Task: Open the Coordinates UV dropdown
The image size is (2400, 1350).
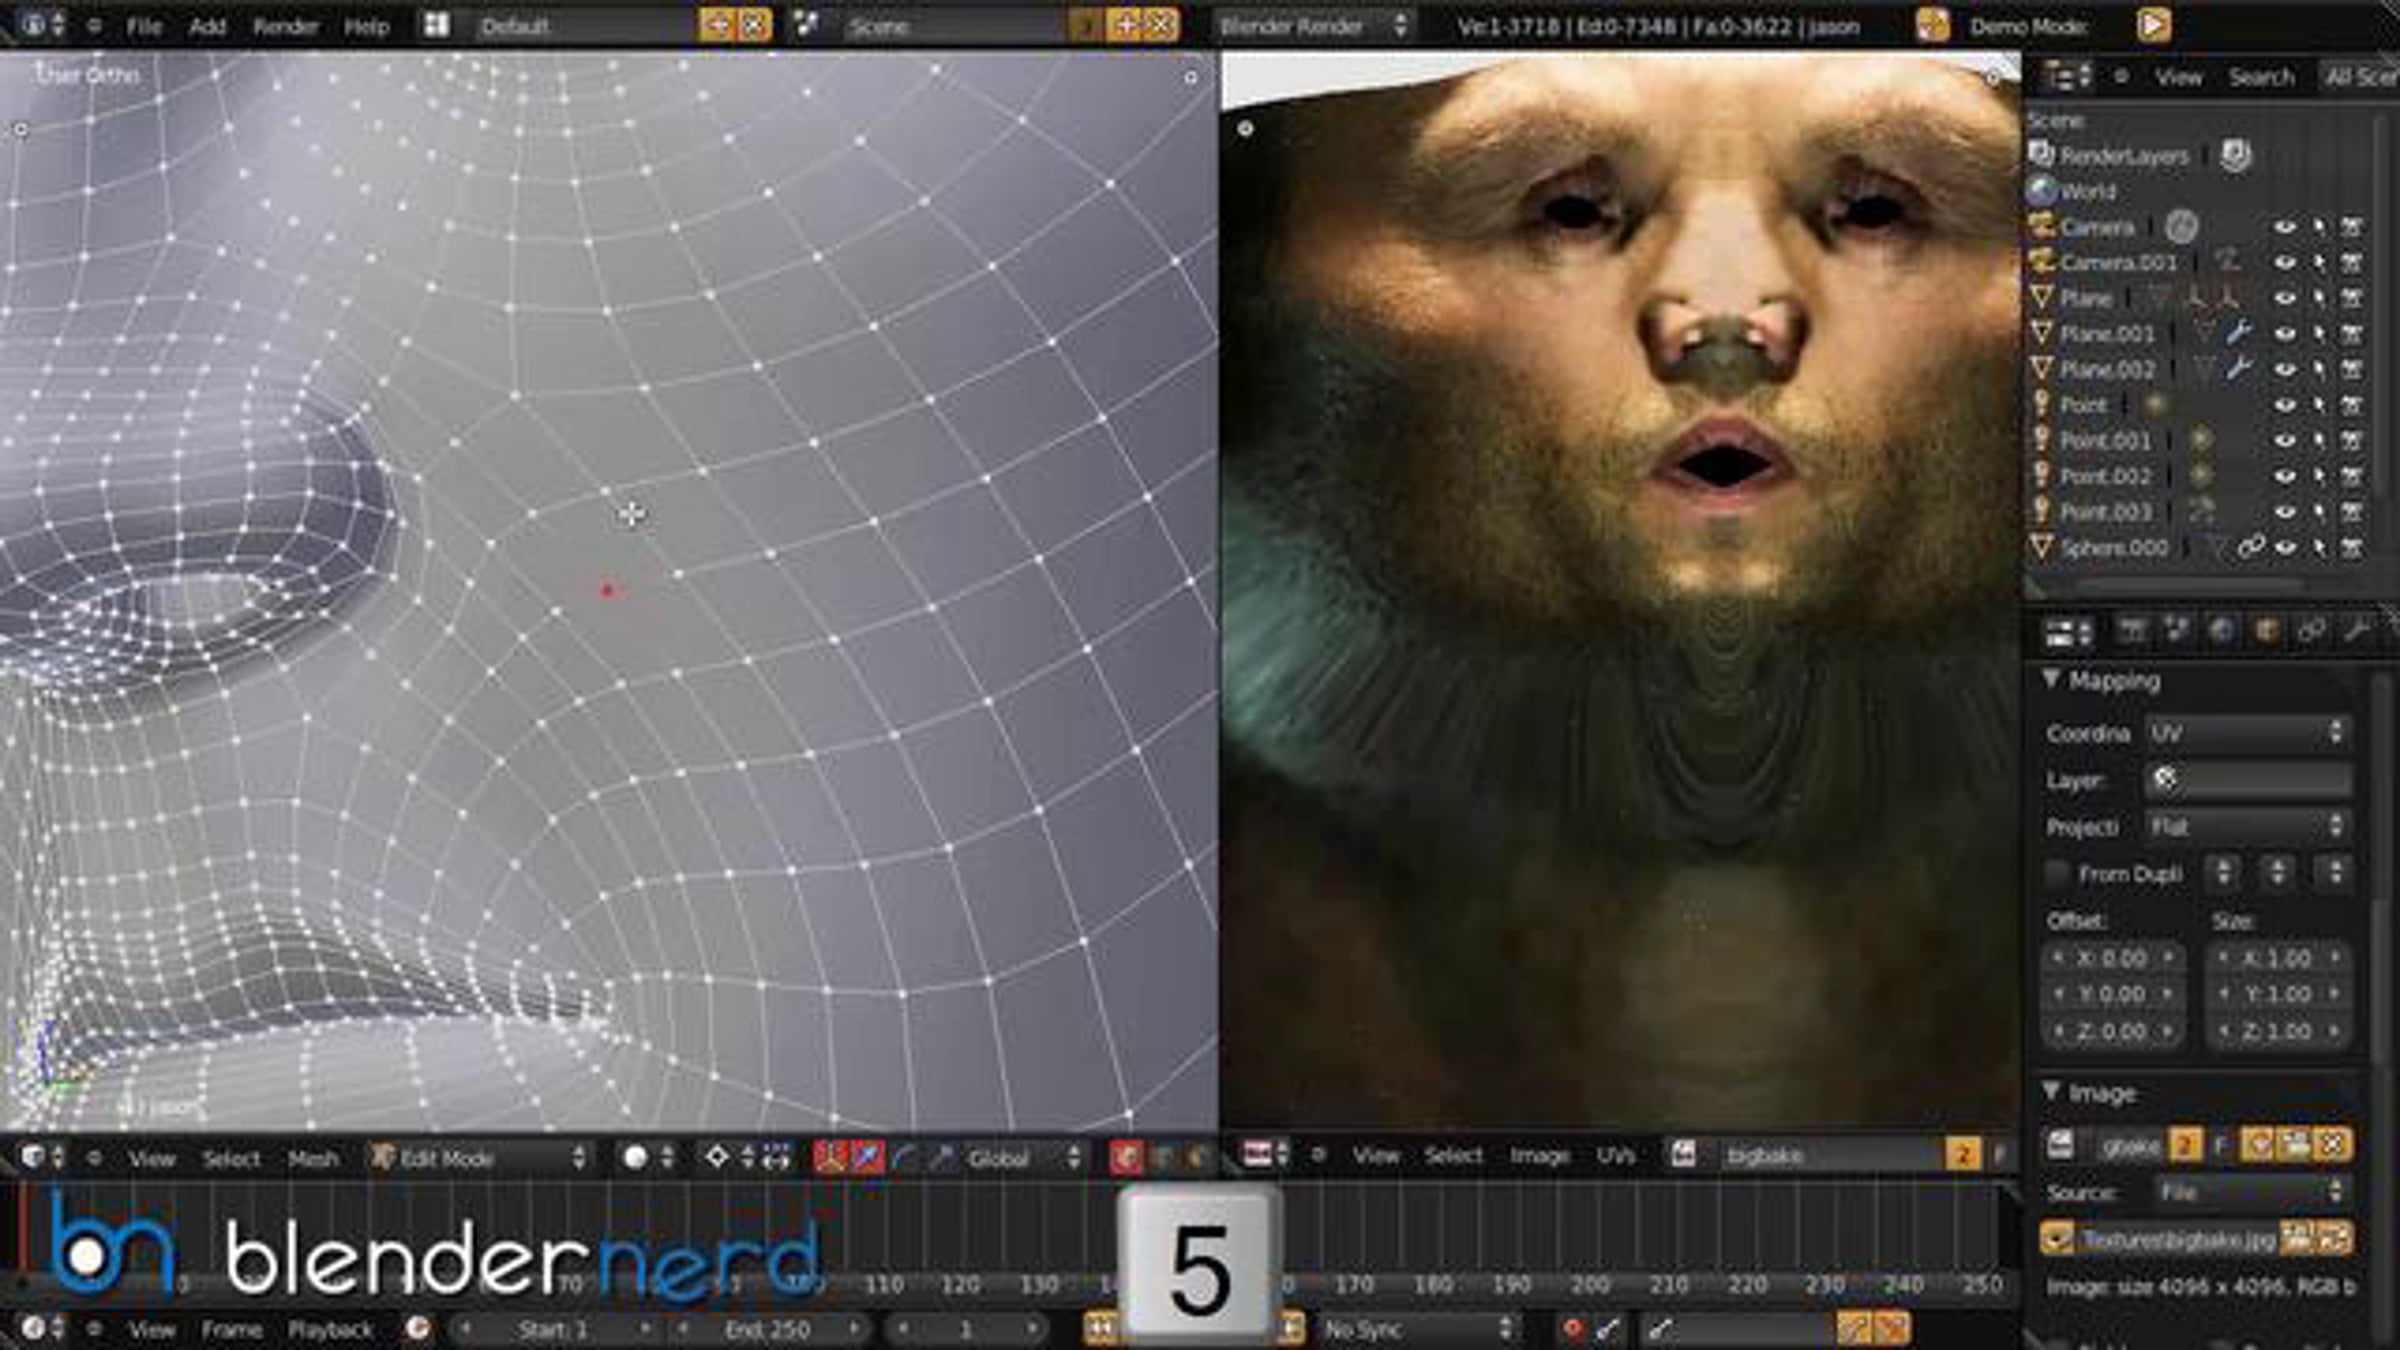Action: (2246, 733)
